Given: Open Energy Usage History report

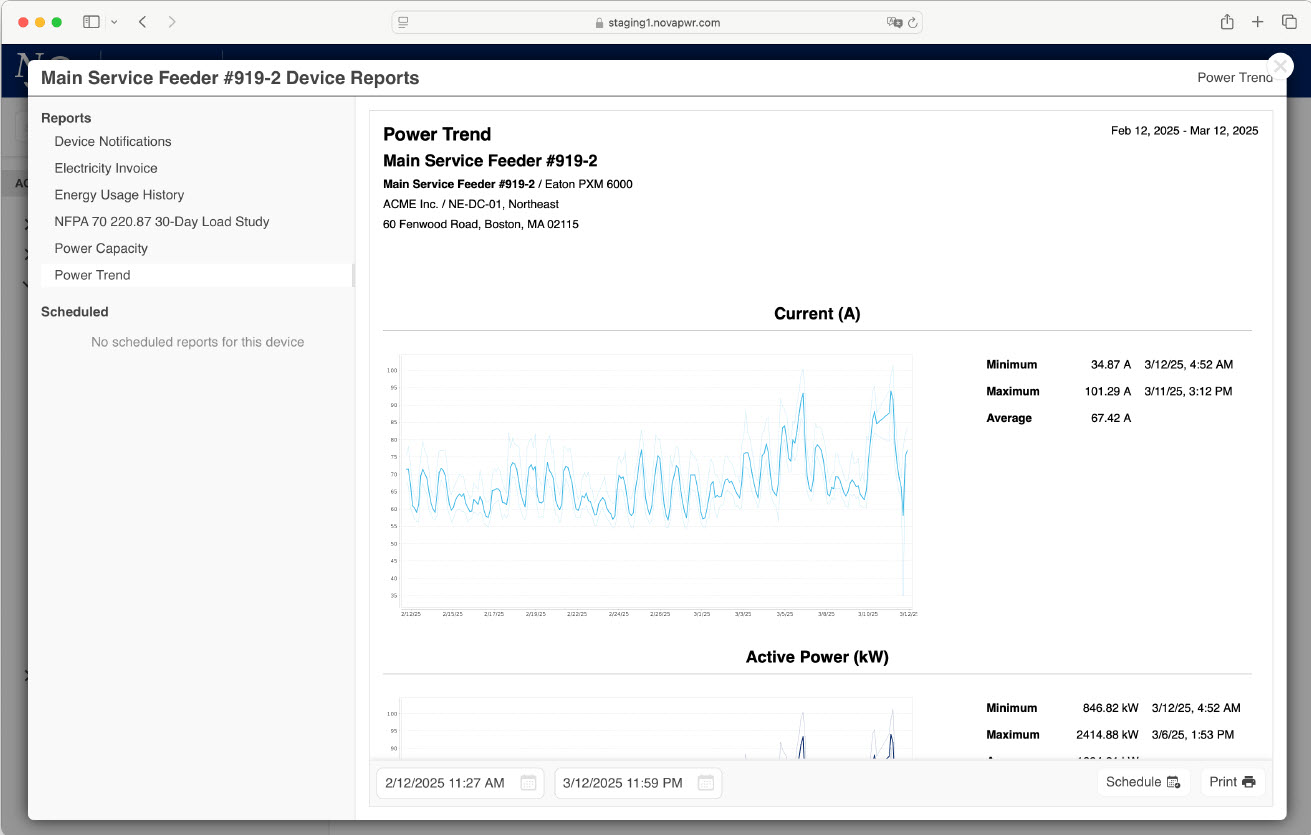Looking at the screenshot, I should click(x=119, y=195).
